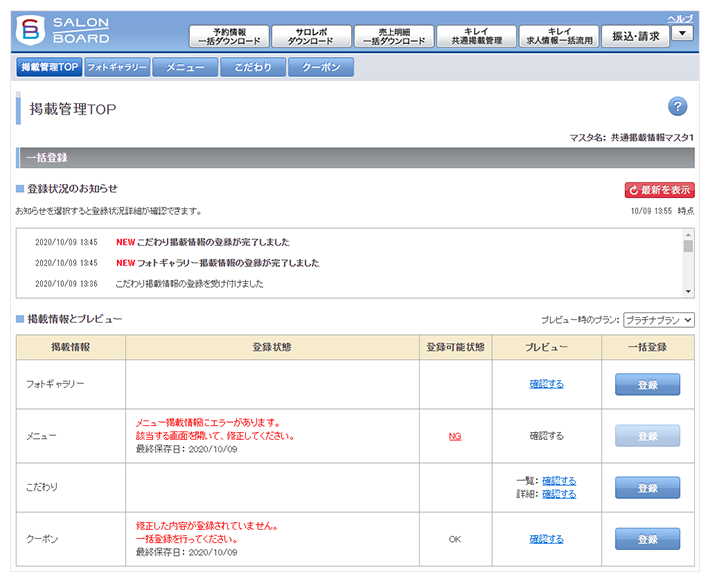Click 確認する preview link for フォトギャラリー
This screenshot has height=582, width=710.
pyautogui.click(x=546, y=384)
